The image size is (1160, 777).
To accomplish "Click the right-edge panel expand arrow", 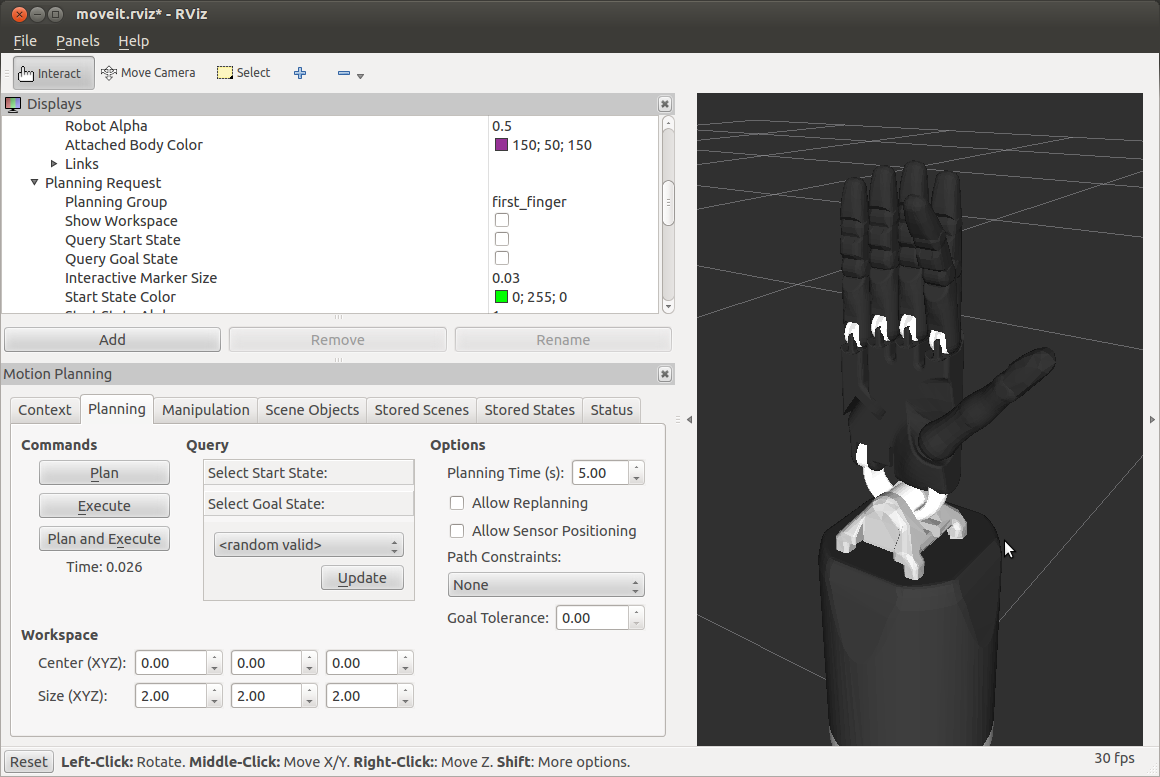I will tap(1152, 420).
